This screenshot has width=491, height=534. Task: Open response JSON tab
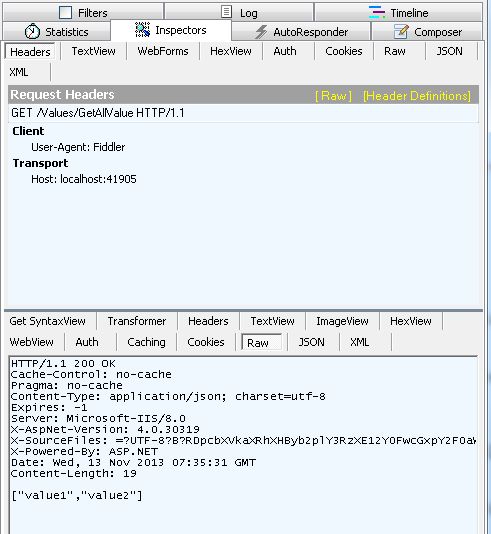coord(311,342)
